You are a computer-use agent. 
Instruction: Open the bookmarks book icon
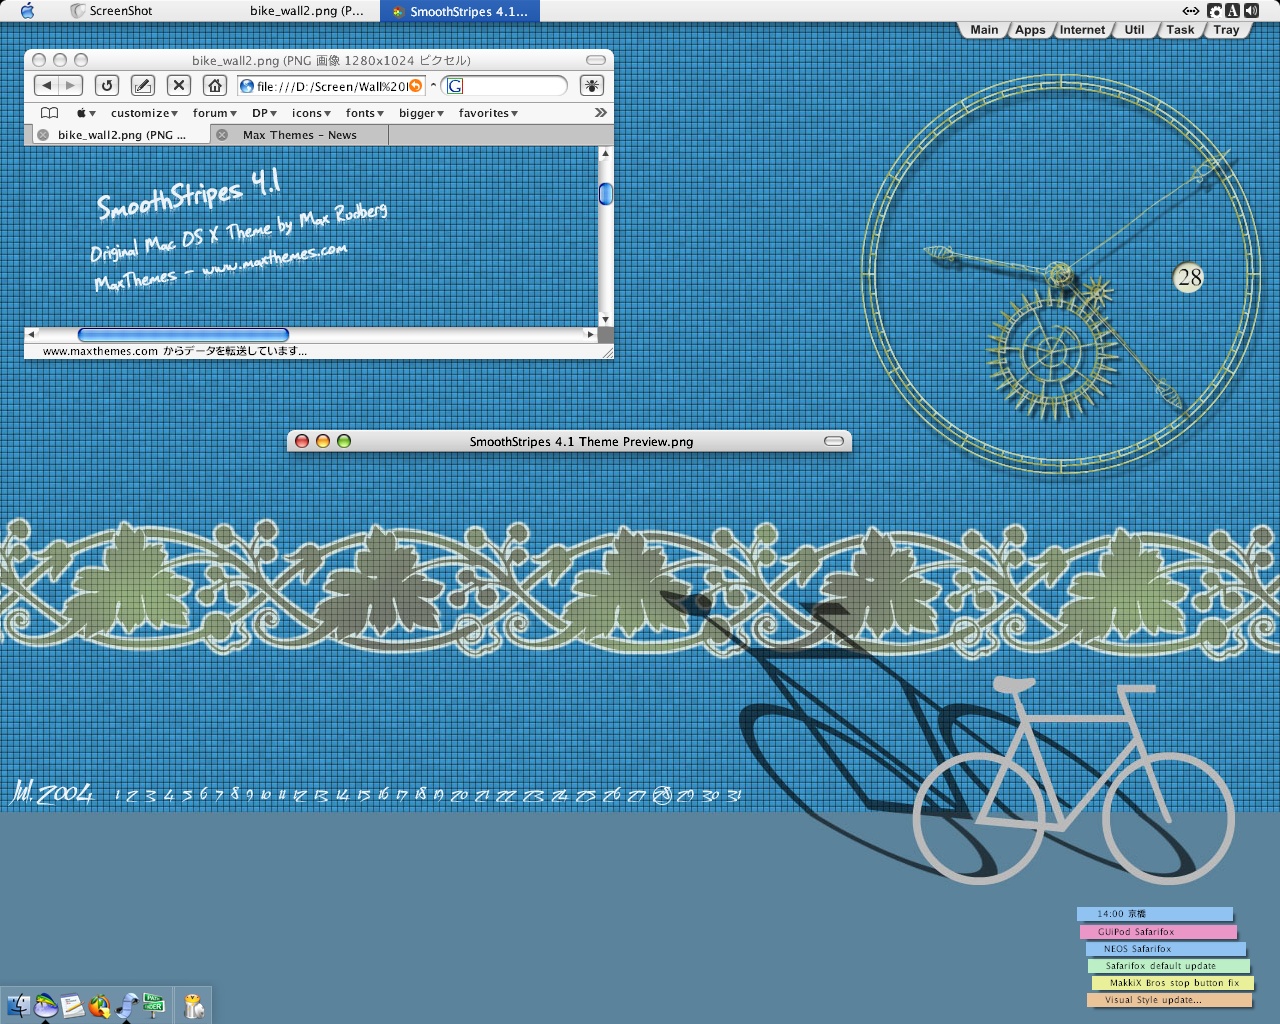tap(49, 113)
